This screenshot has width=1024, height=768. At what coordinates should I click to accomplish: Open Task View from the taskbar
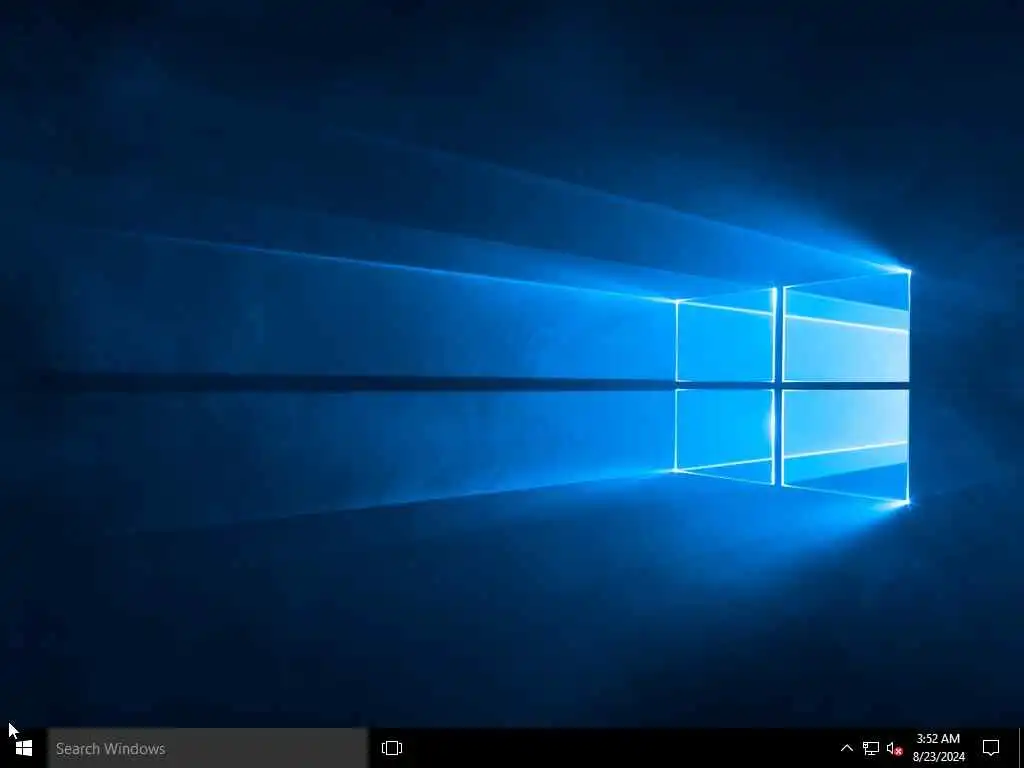click(392, 748)
